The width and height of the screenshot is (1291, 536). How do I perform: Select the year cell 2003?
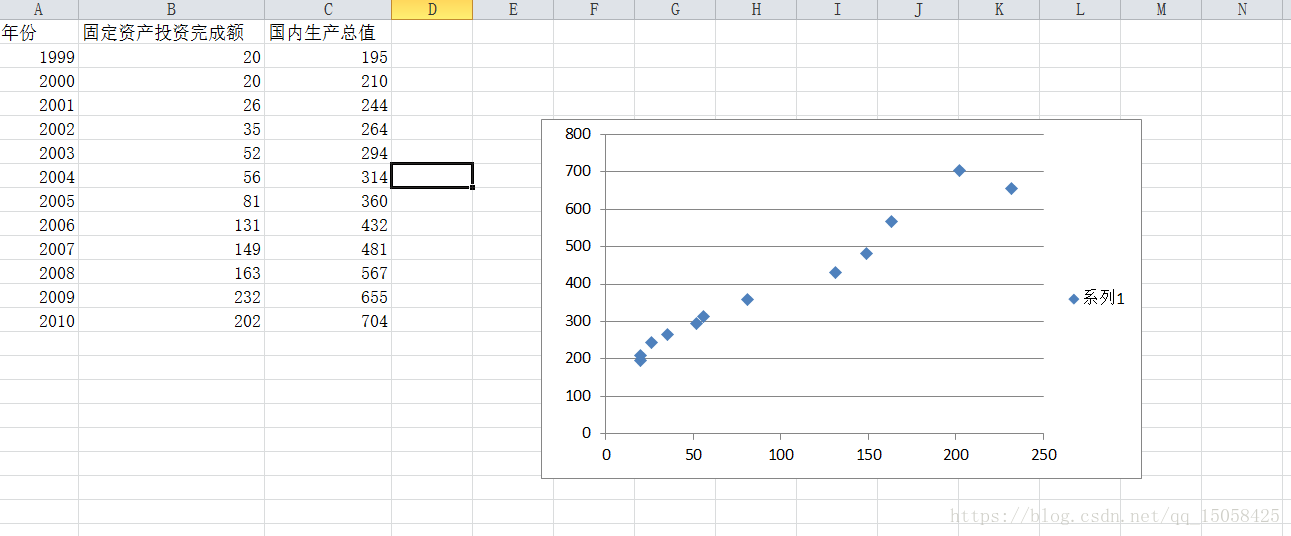tap(39, 152)
